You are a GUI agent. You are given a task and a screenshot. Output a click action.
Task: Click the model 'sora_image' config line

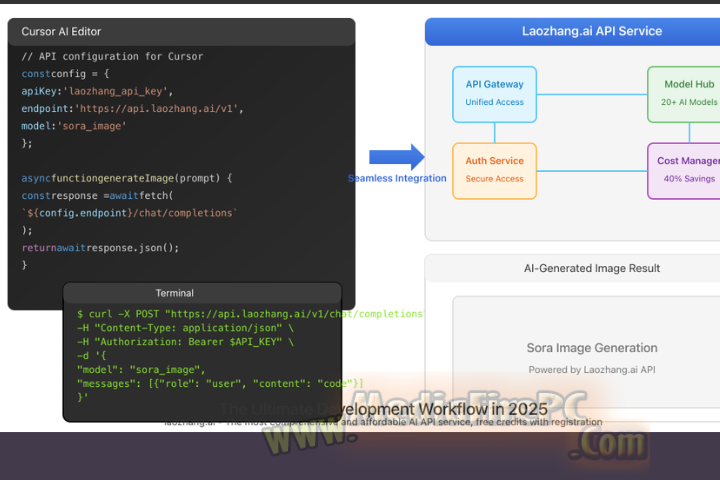(74, 126)
